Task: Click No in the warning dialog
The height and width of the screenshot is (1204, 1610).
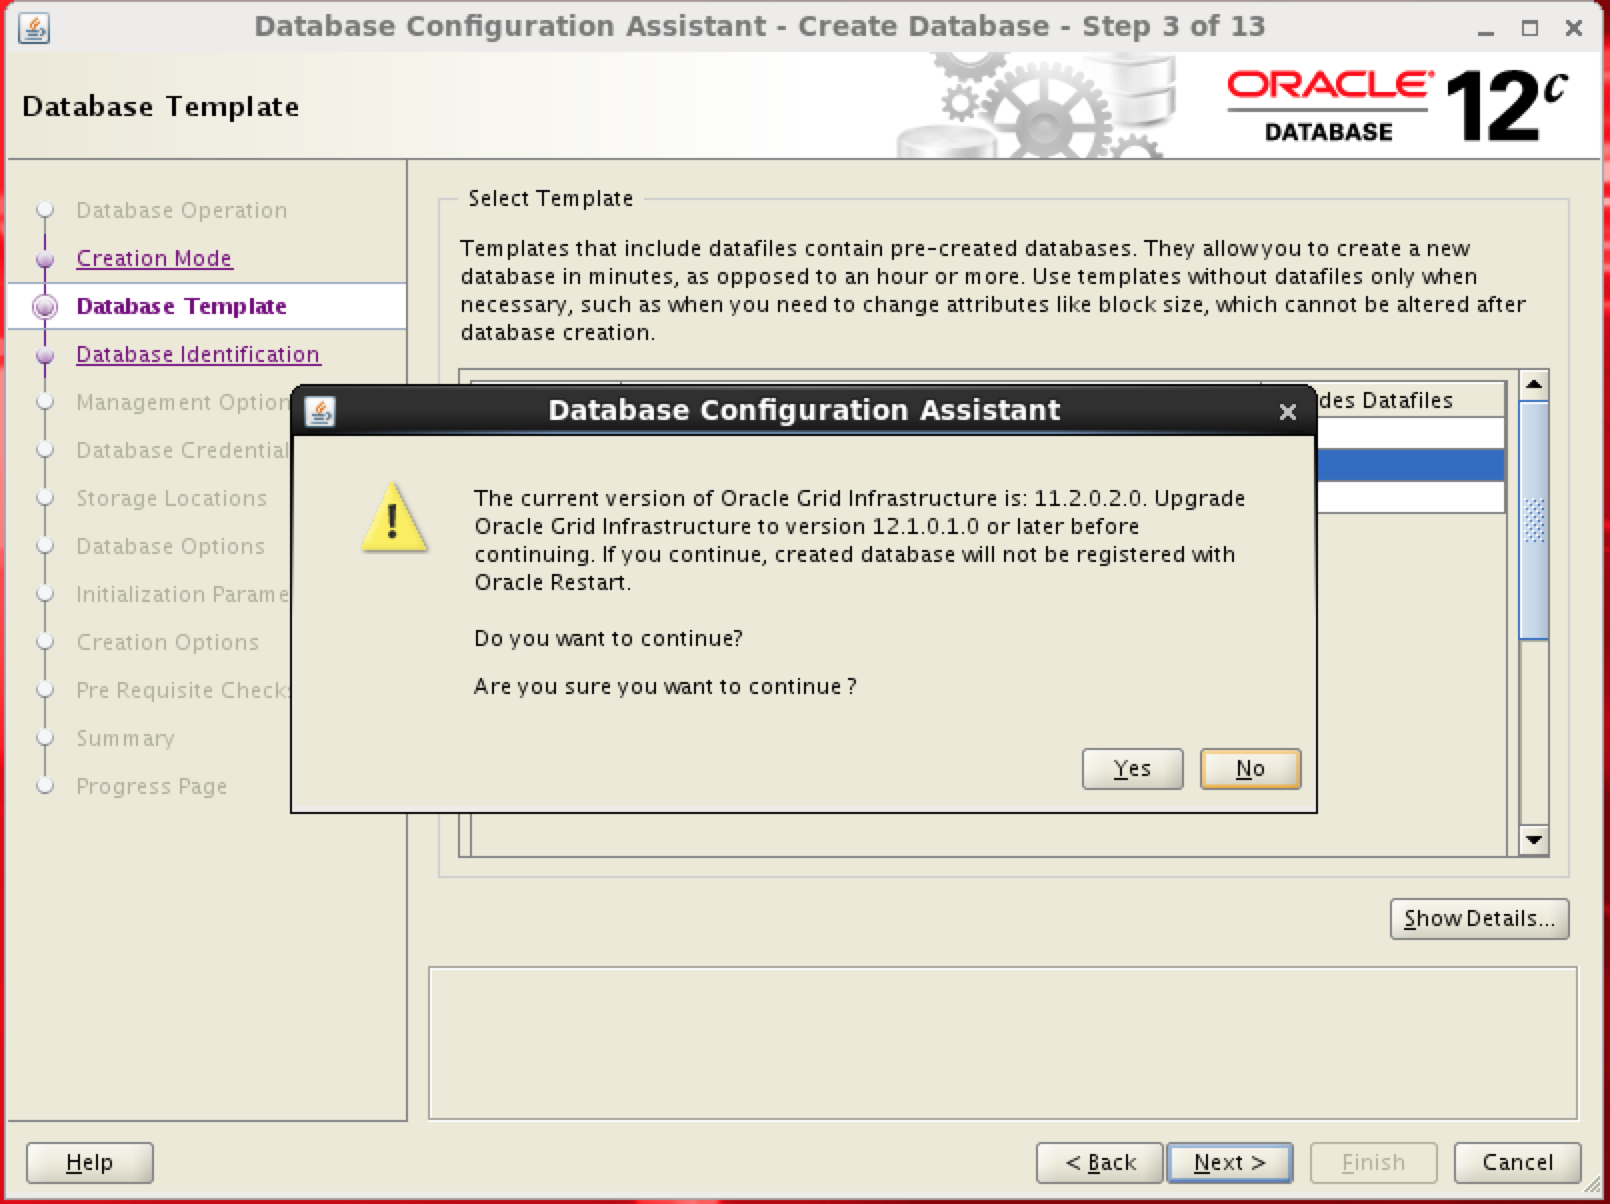Action: click(1250, 769)
